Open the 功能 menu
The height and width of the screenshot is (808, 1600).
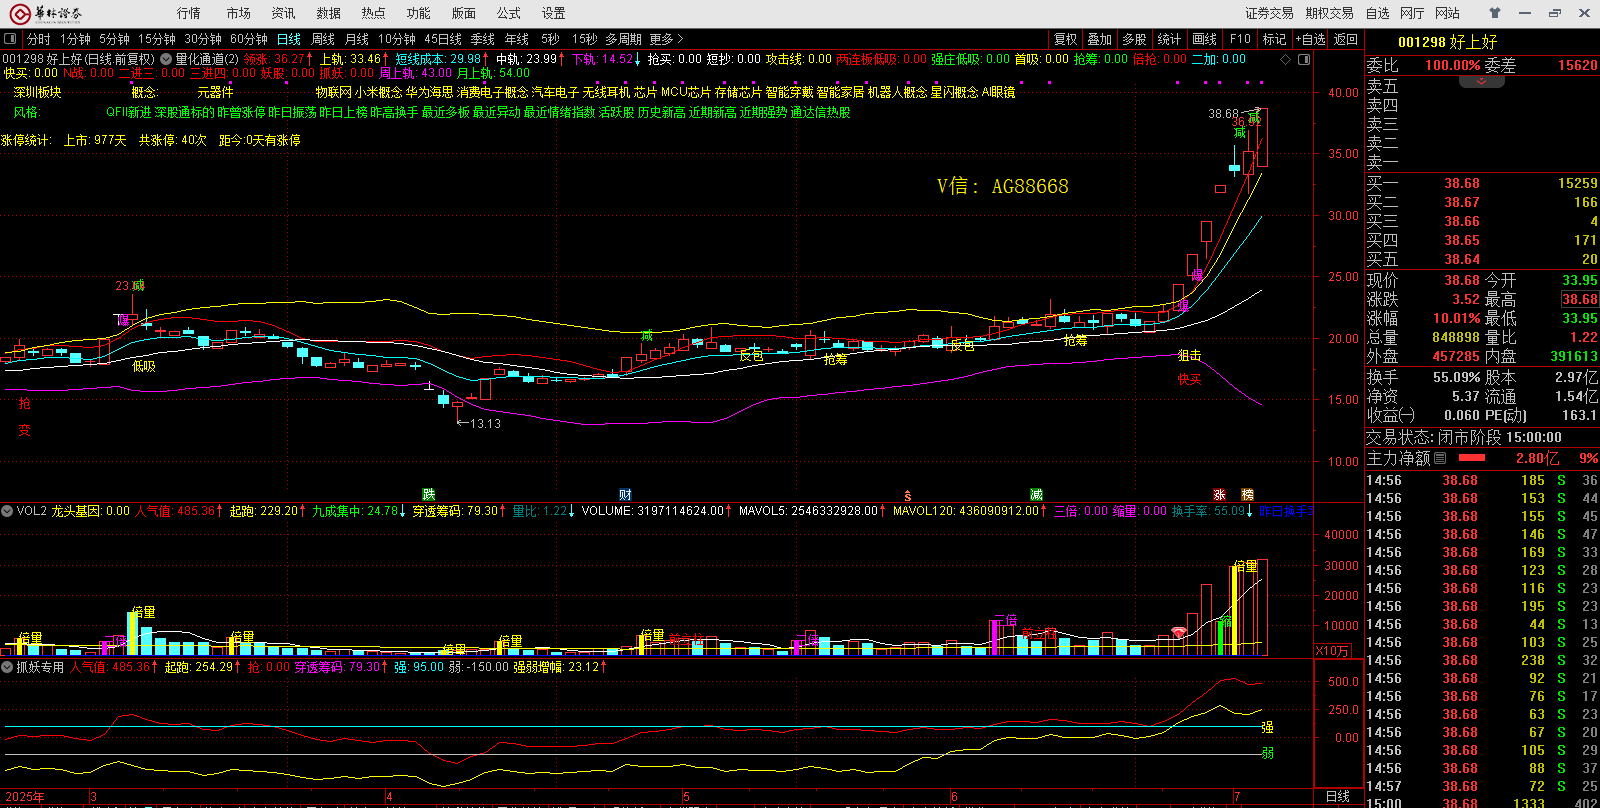click(x=418, y=13)
